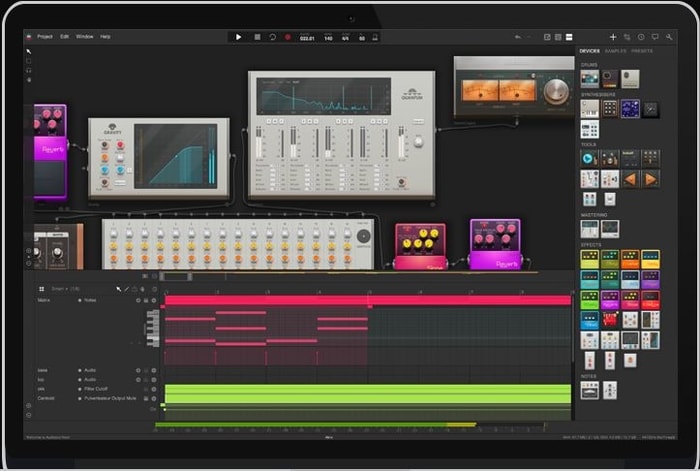Image resolution: width=700 pixels, height=471 pixels.
Task: Toggle the Notes dot on Matrix track
Action: point(80,300)
